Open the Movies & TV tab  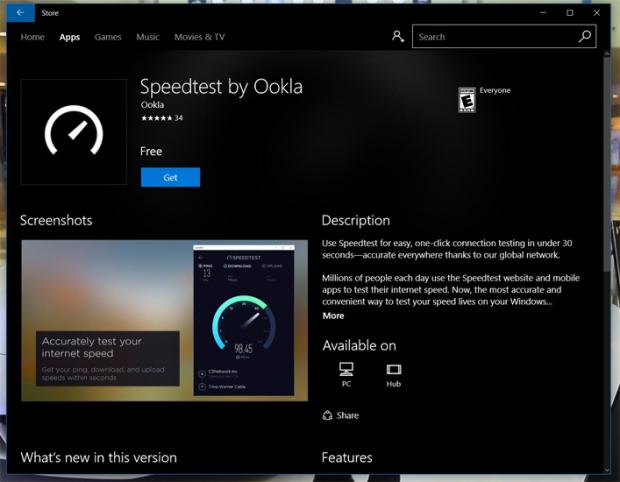pyautogui.click(x=199, y=37)
